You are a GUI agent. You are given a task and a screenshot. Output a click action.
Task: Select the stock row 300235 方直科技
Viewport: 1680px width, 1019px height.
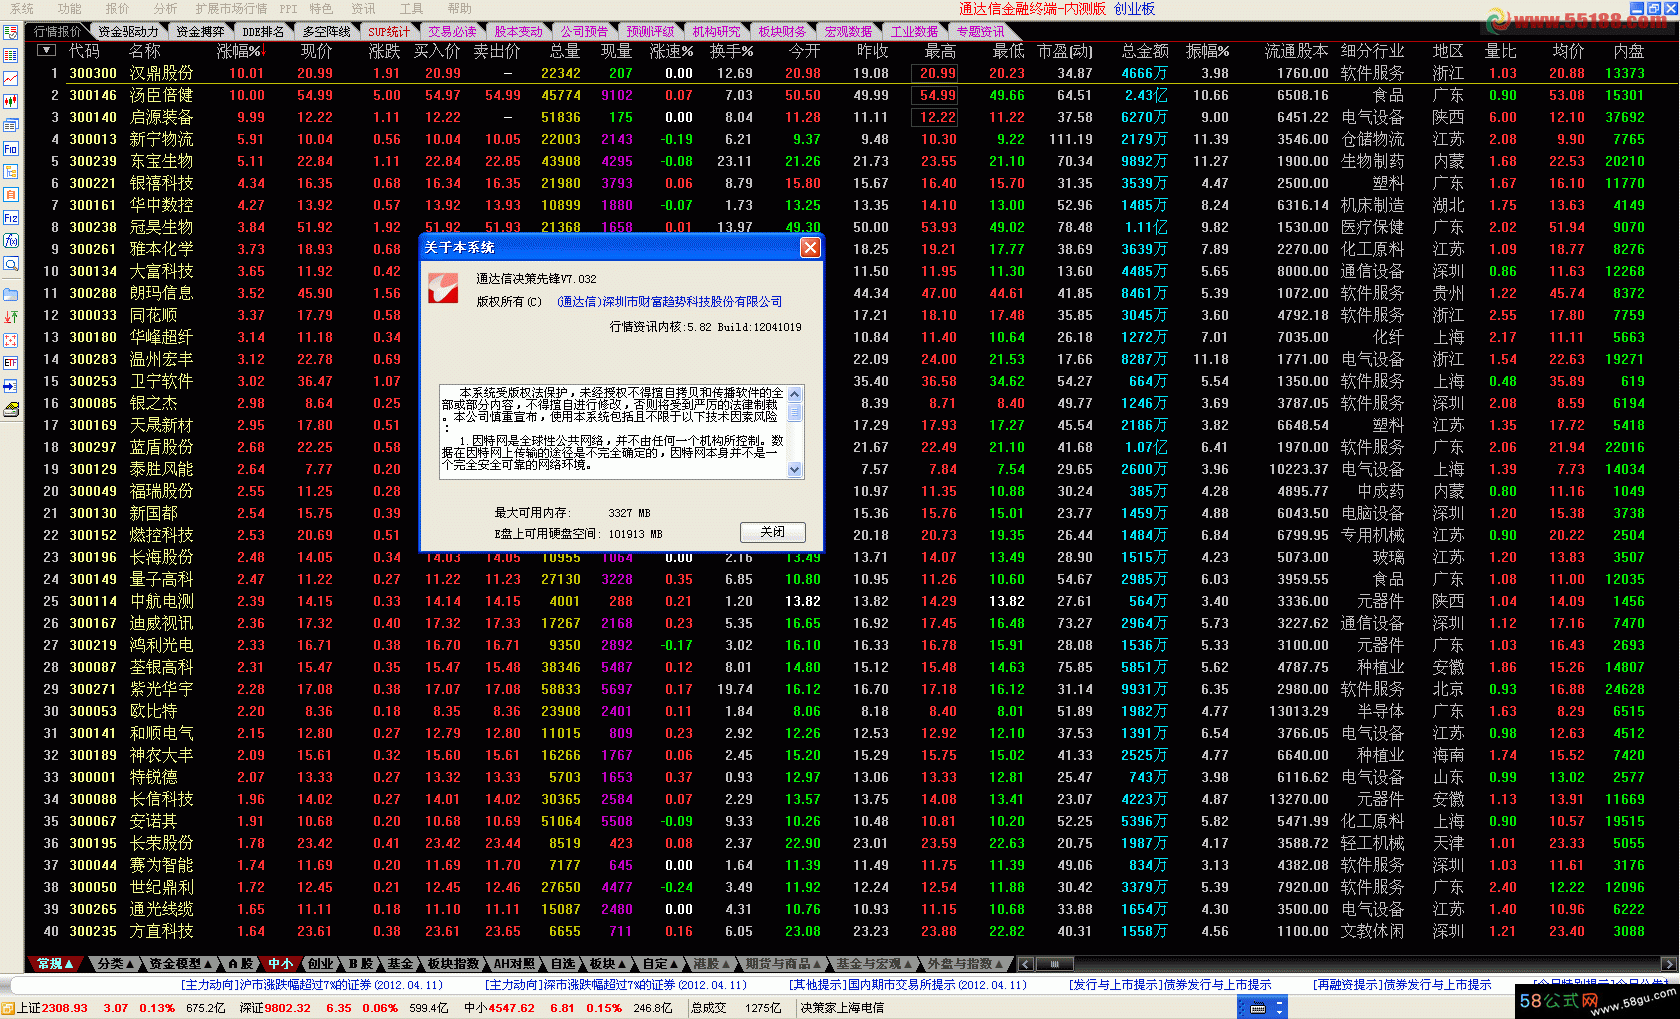click(852, 931)
